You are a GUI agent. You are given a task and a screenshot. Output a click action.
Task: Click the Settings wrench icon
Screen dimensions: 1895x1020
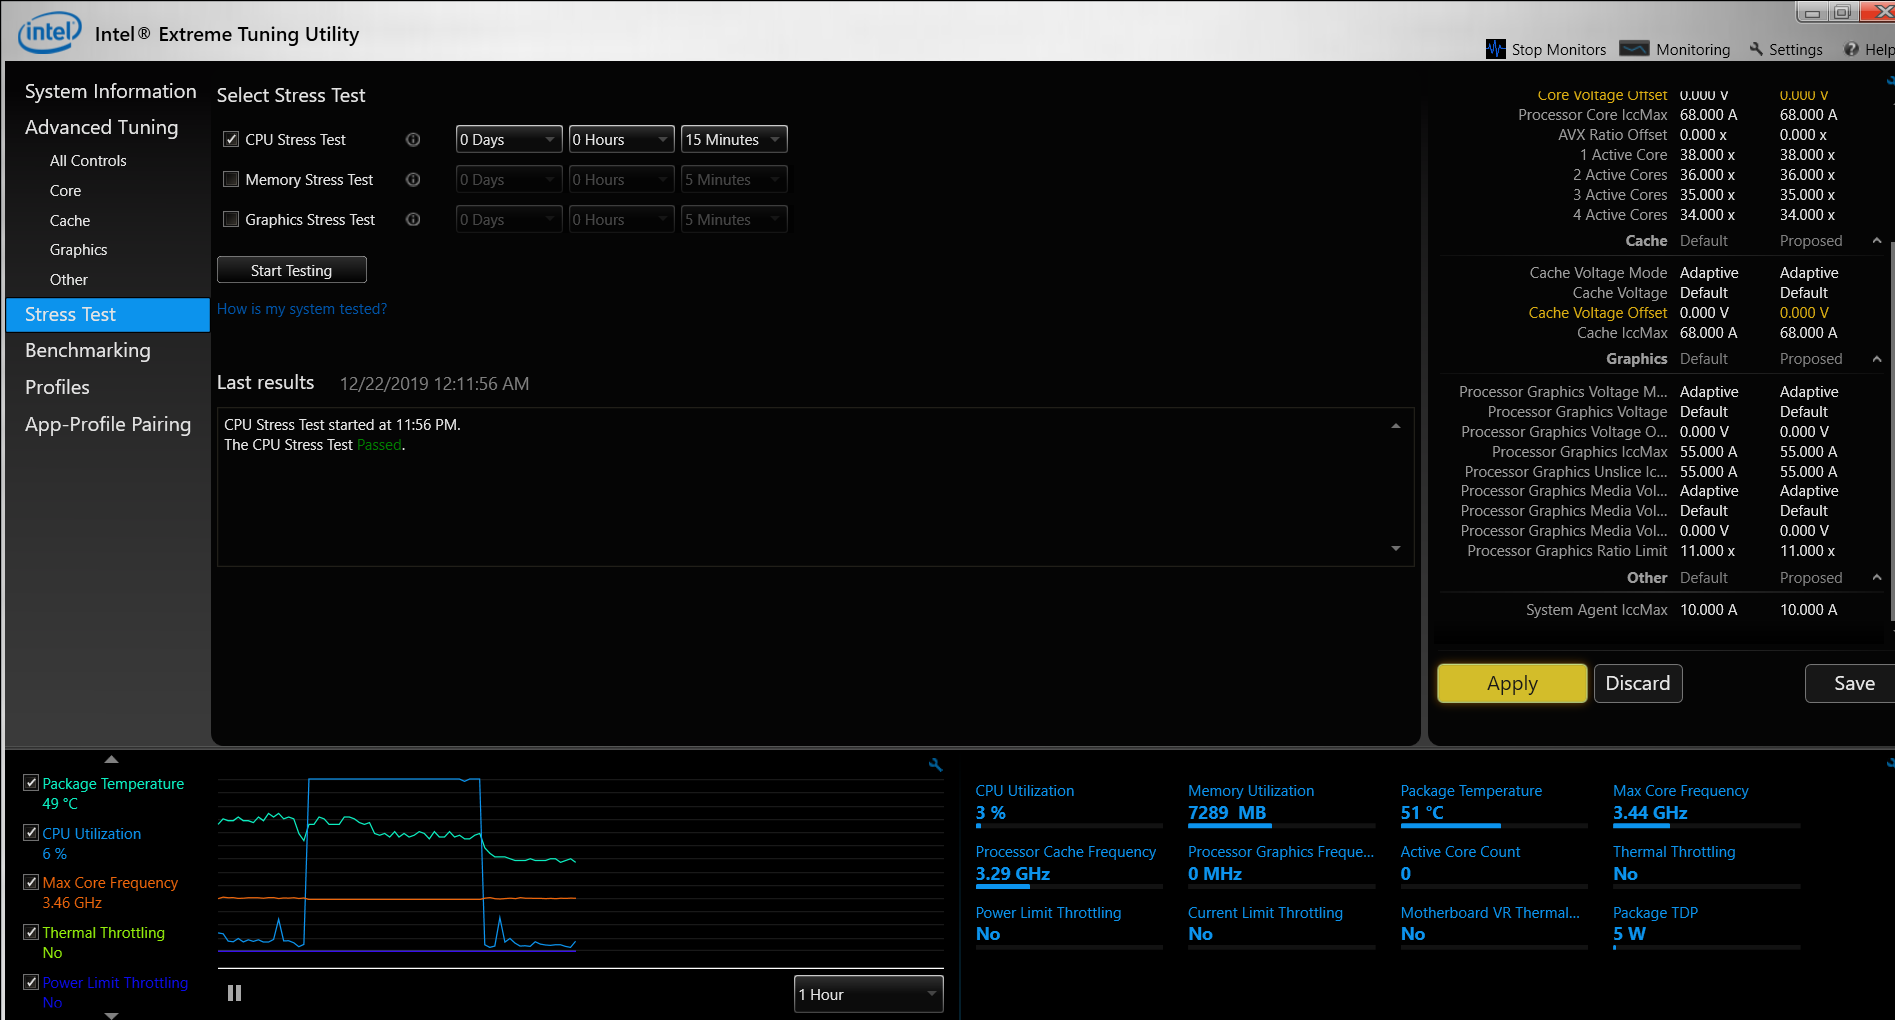click(1756, 49)
